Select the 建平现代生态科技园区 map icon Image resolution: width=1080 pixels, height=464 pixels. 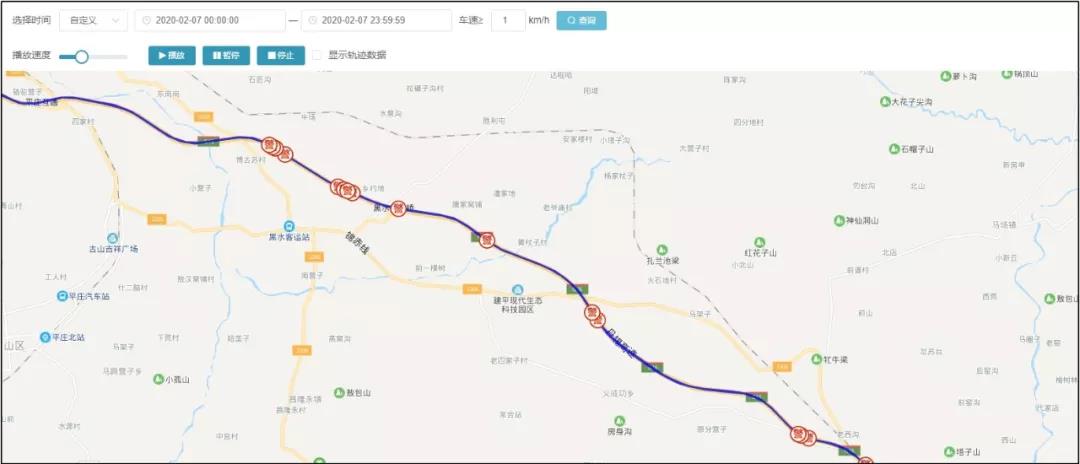(518, 290)
